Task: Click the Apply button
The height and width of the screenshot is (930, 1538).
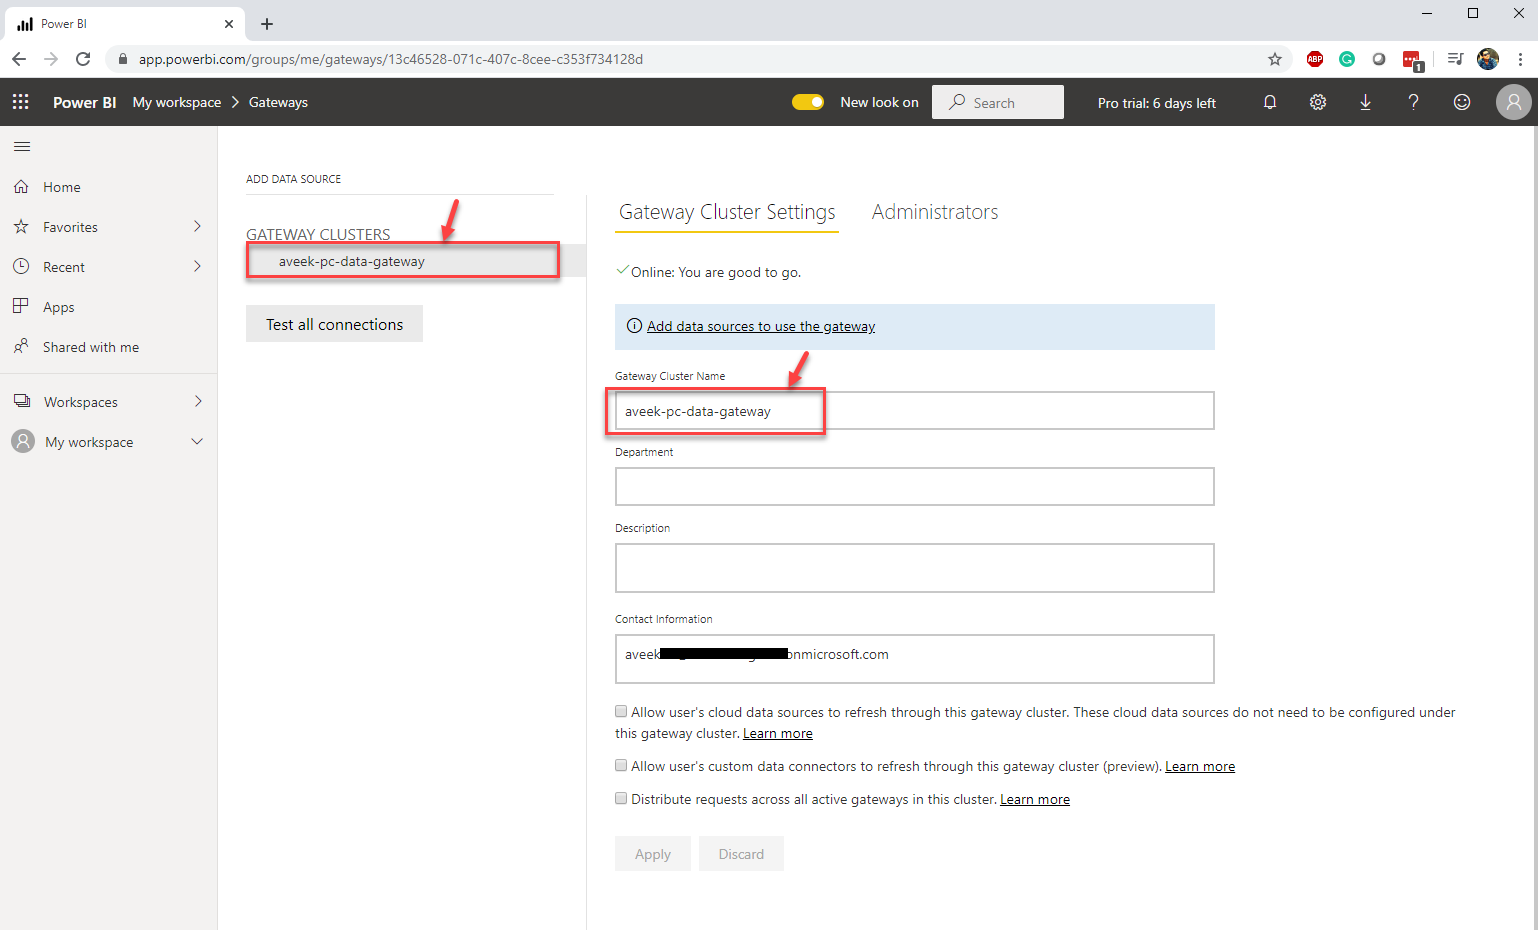Action: pos(653,854)
